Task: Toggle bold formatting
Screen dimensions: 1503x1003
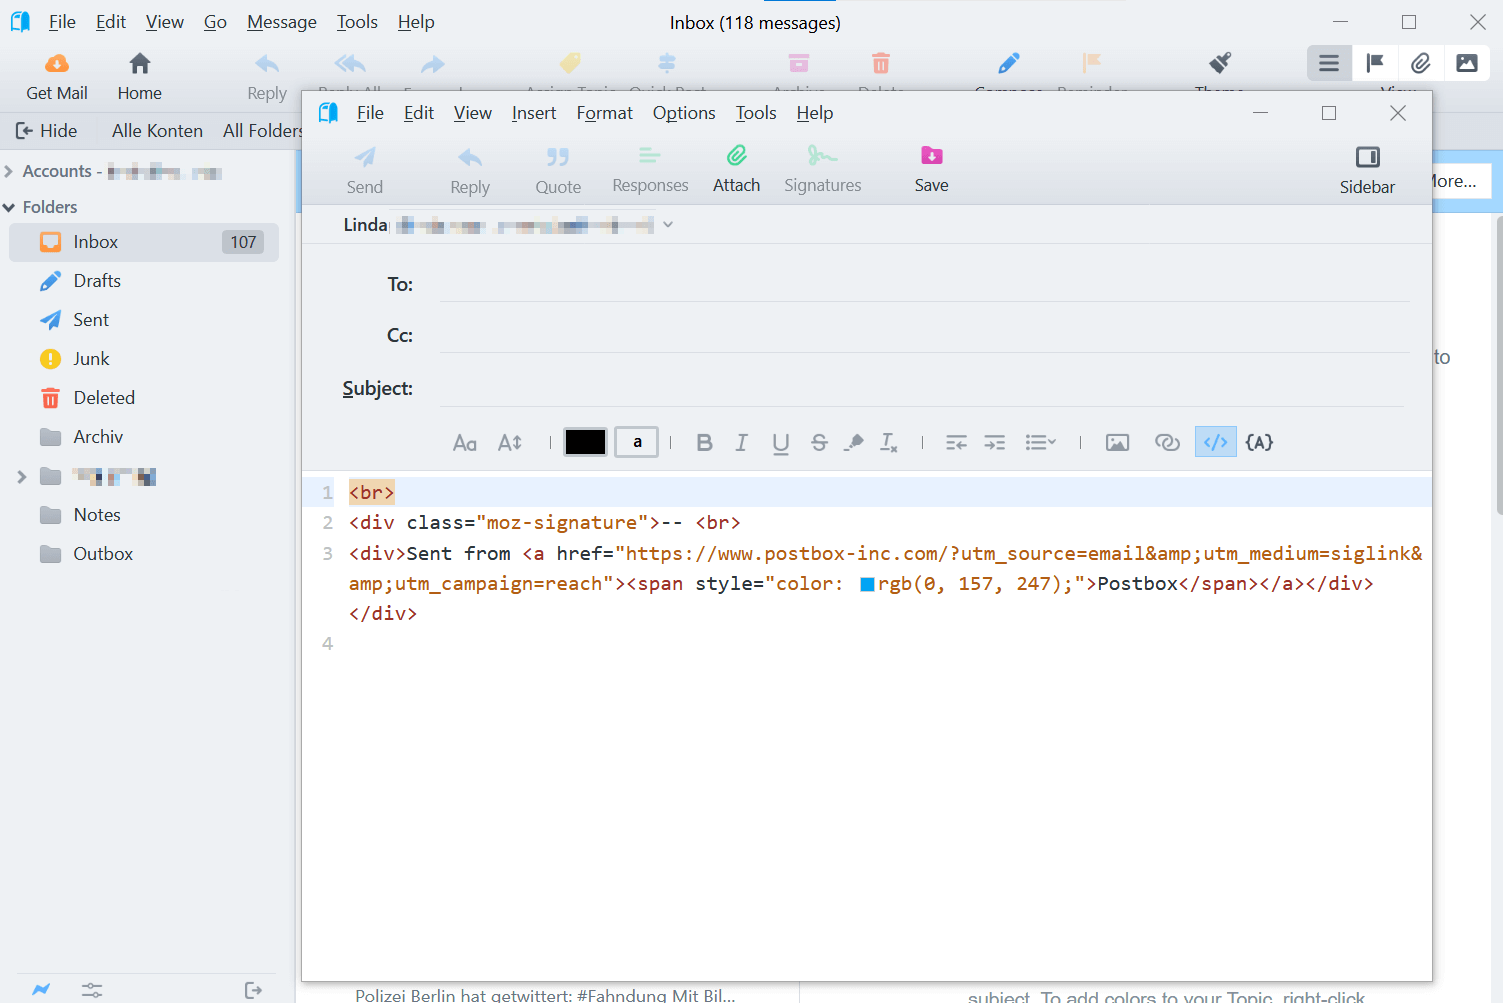Action: pos(704,443)
